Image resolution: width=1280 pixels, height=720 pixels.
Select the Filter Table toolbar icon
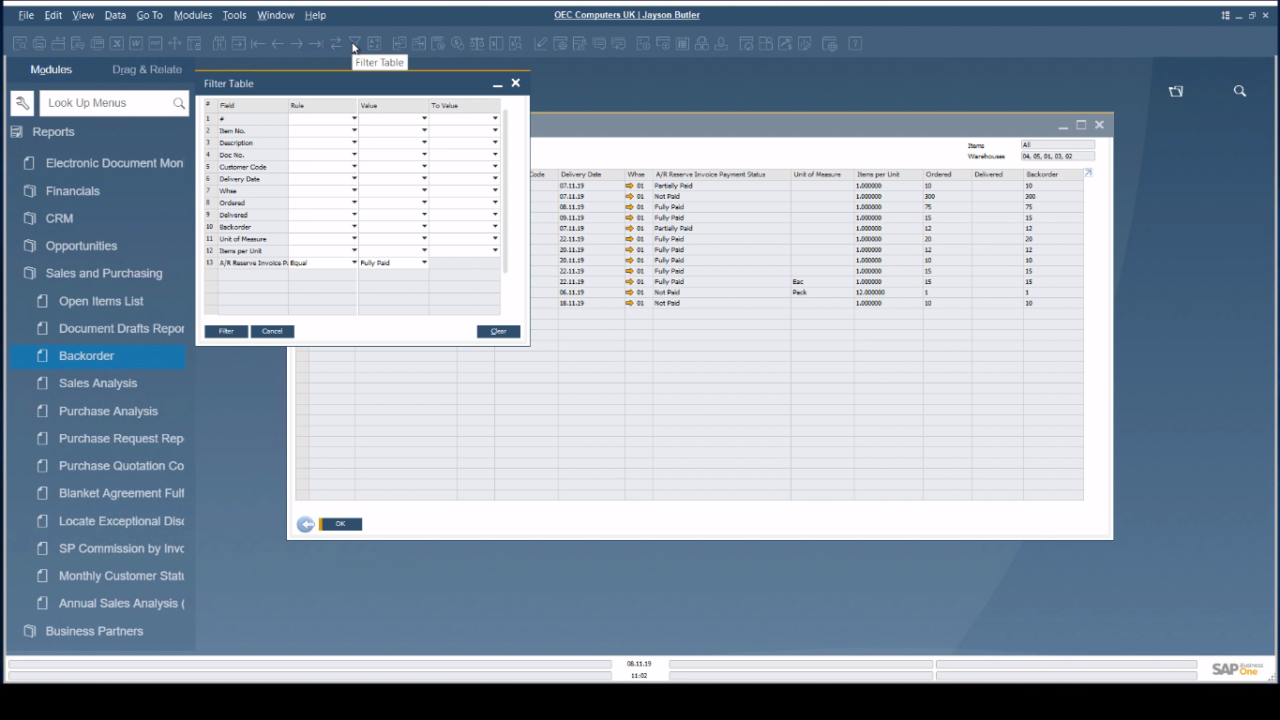click(355, 43)
